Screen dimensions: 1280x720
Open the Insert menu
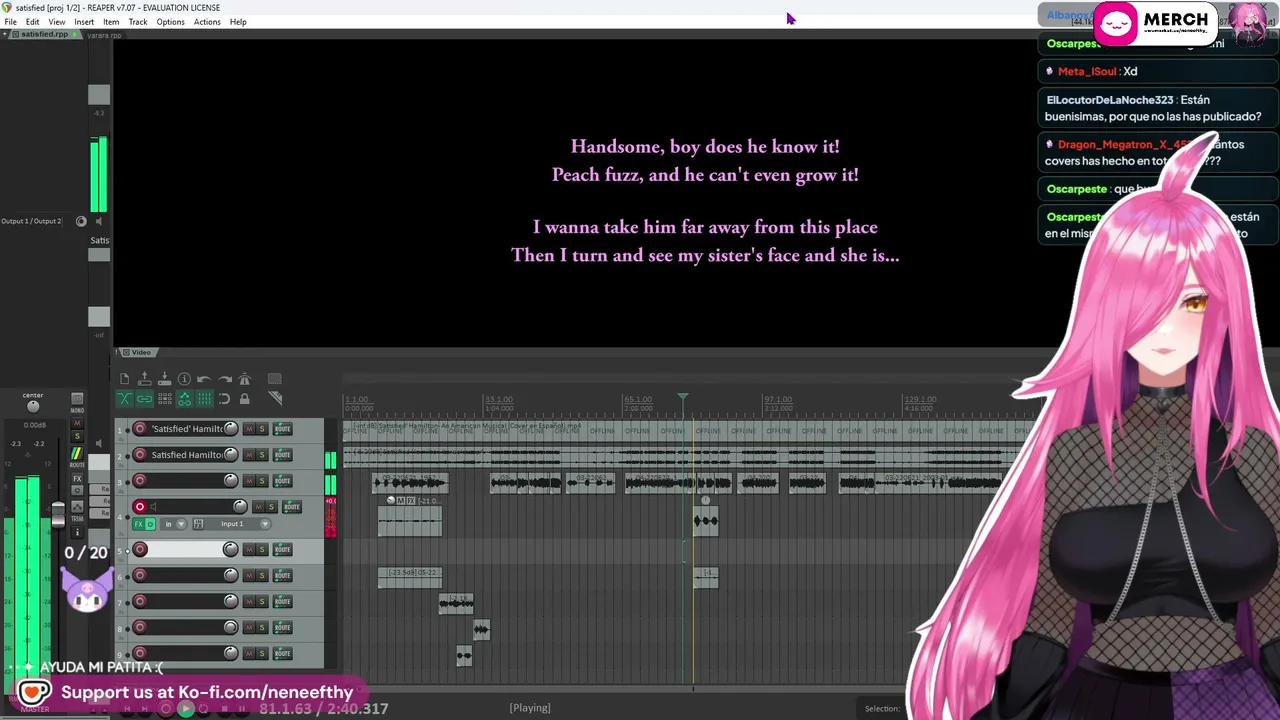[x=84, y=22]
